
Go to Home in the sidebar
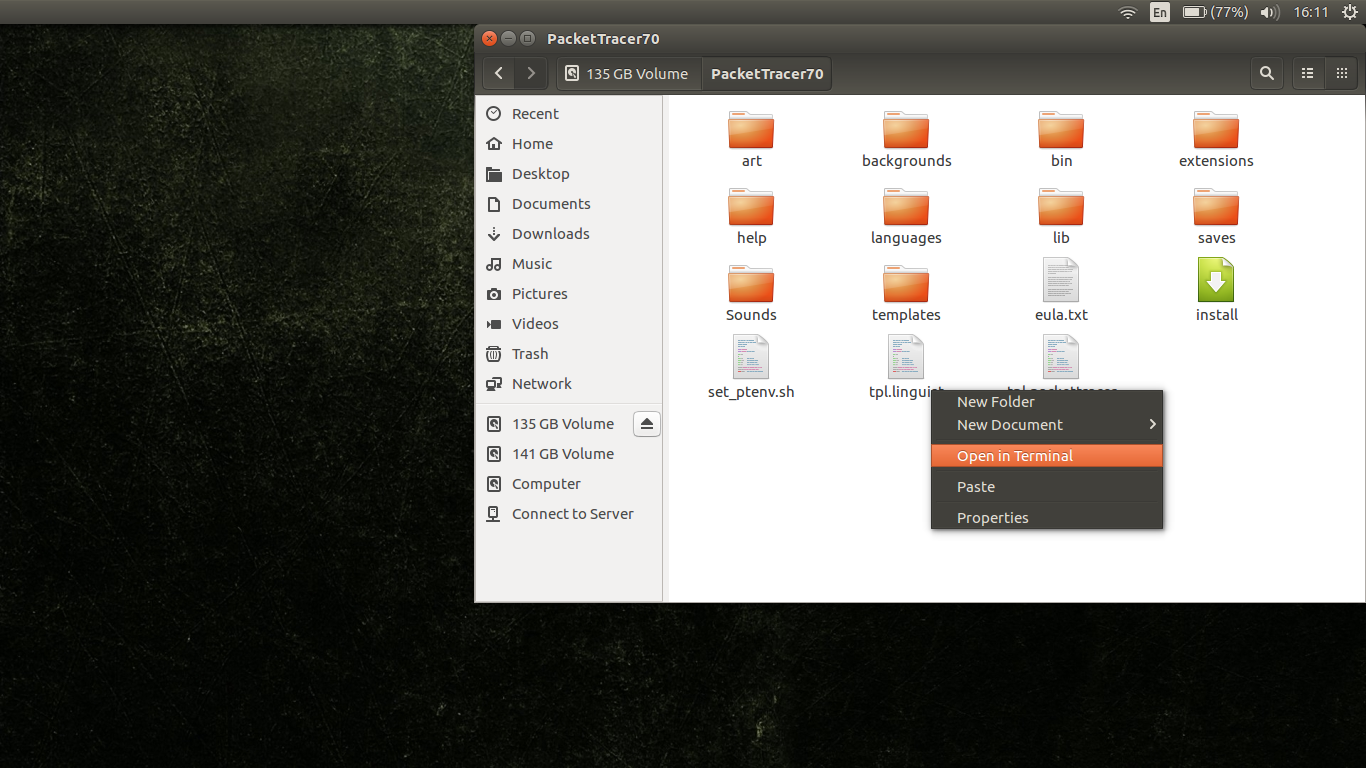click(569, 144)
